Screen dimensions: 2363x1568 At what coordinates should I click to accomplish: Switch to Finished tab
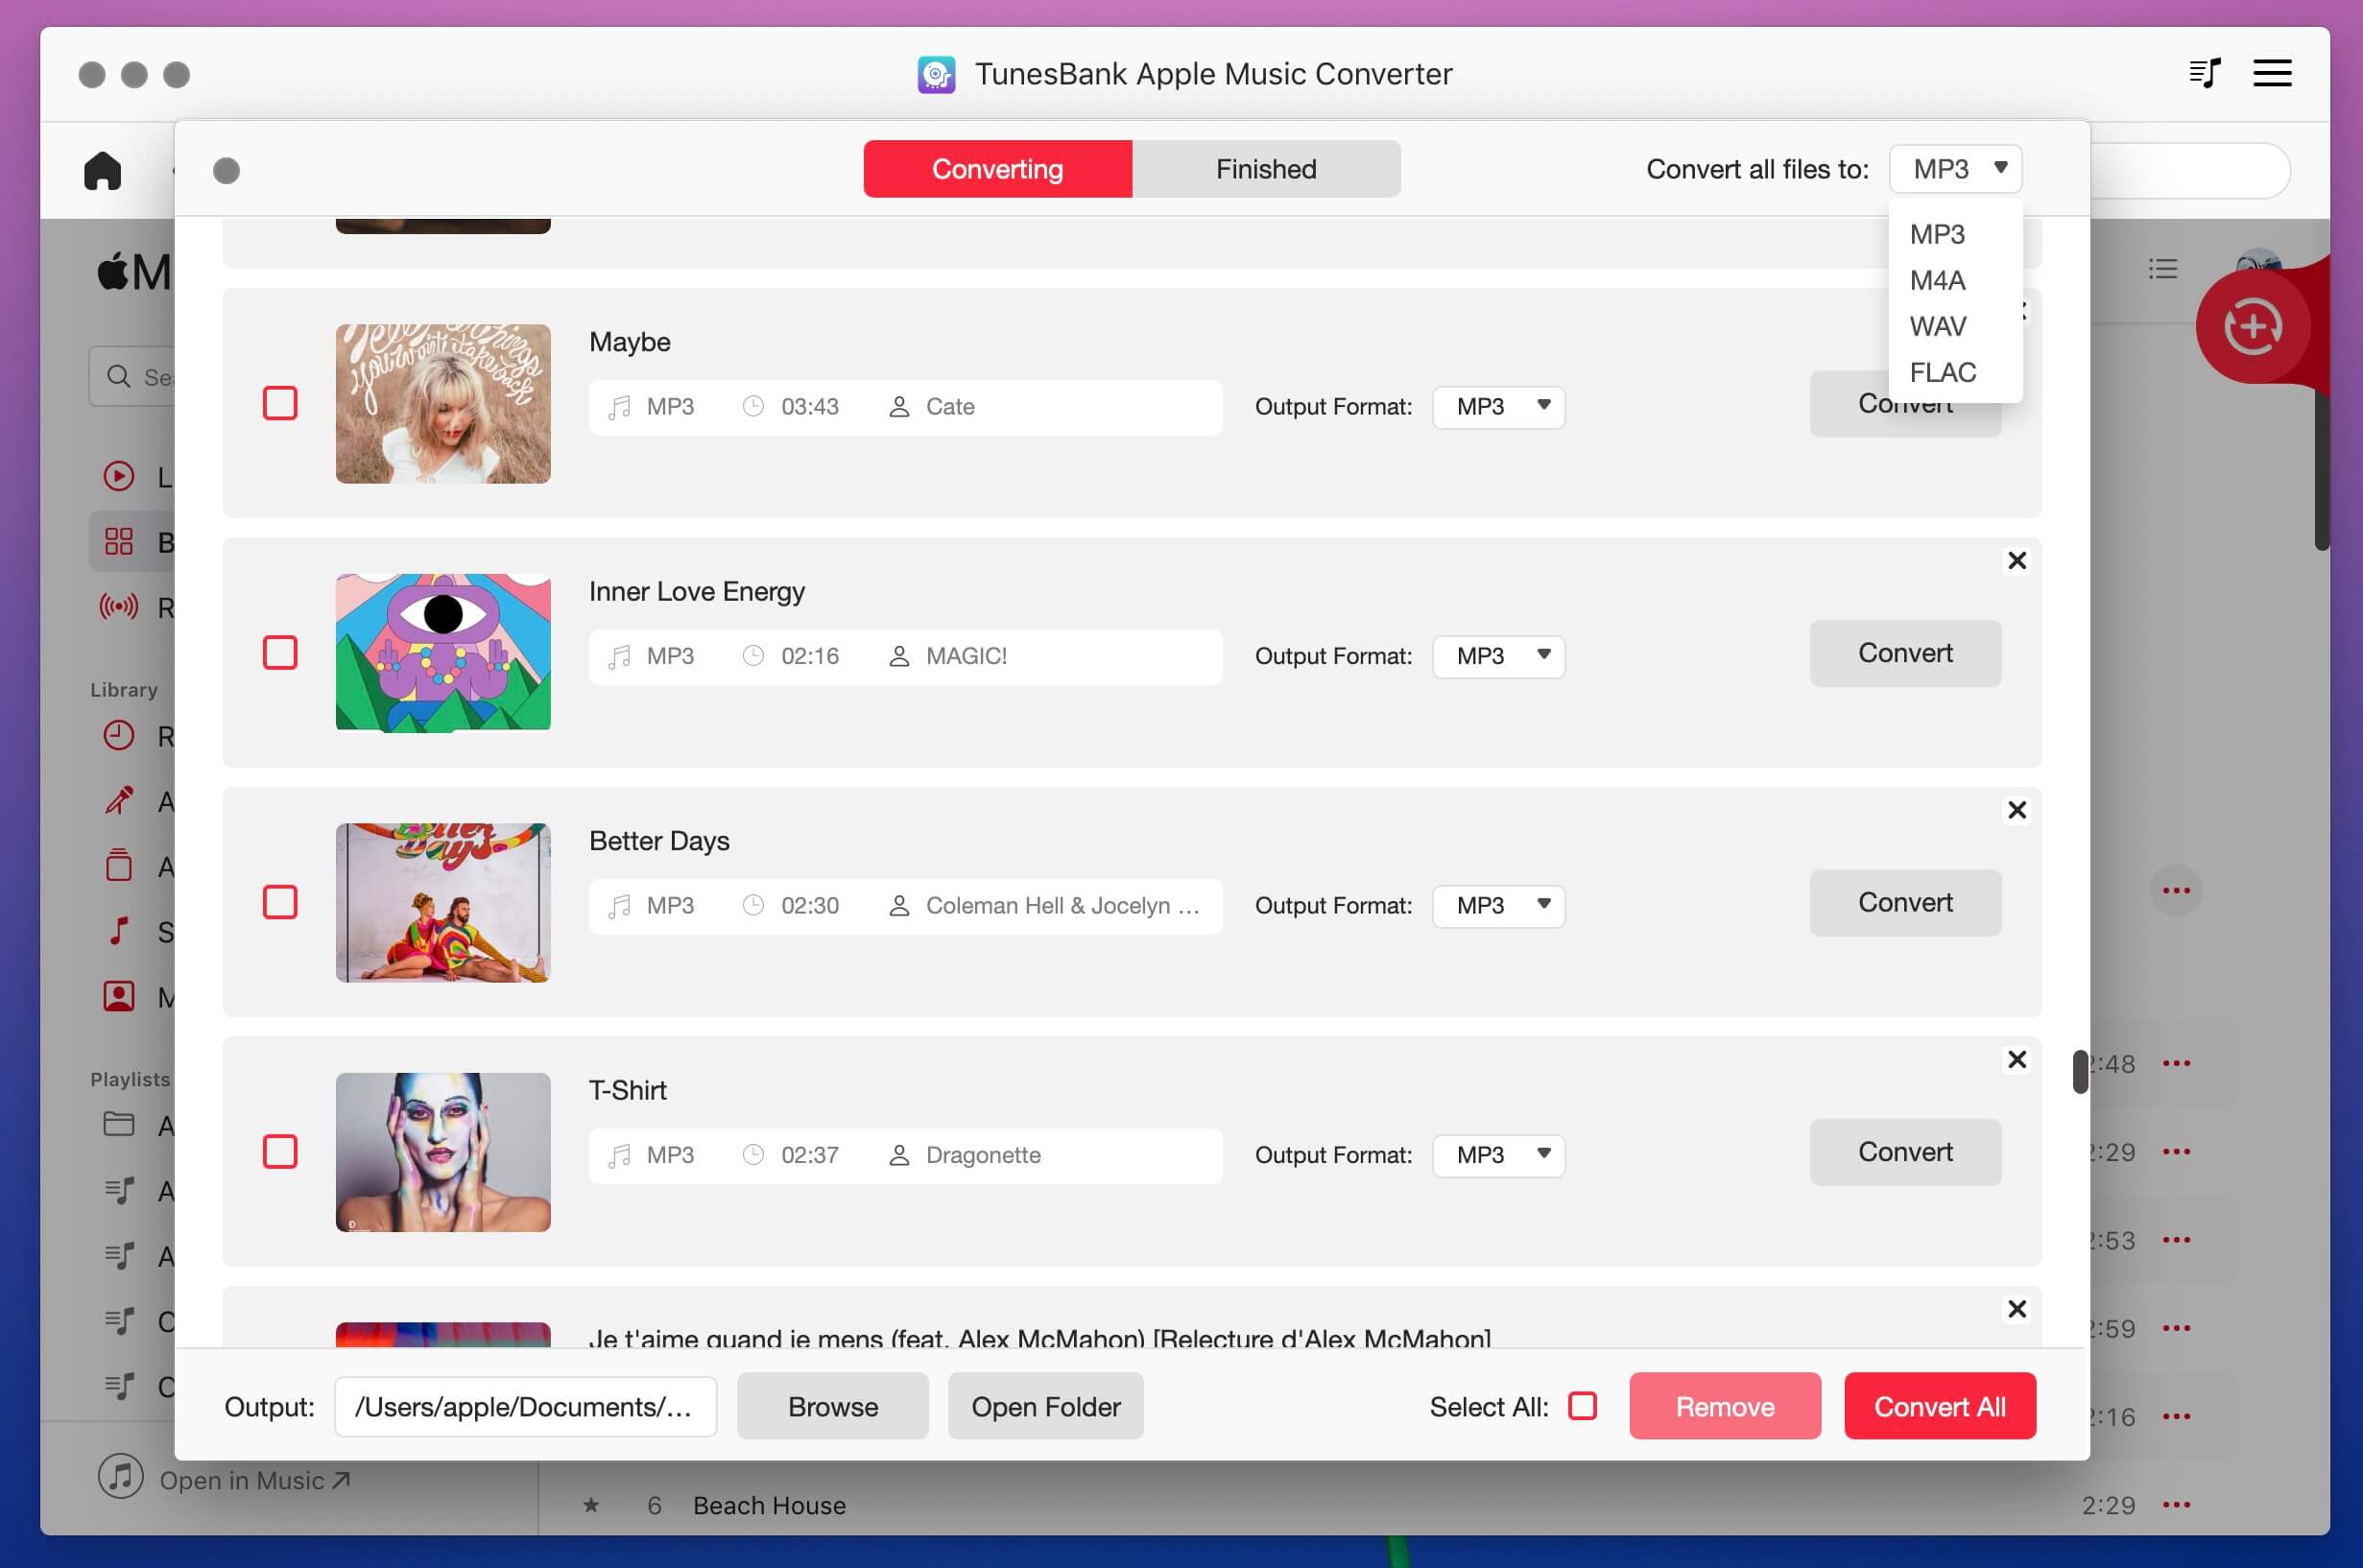(x=1266, y=168)
